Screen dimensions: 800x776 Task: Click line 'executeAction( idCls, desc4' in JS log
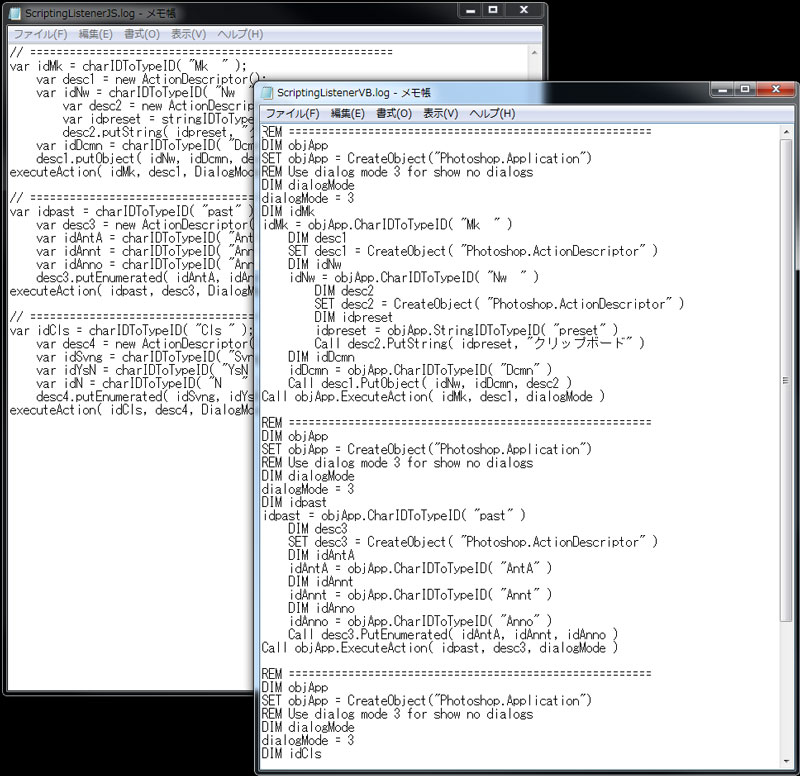pos(131,410)
